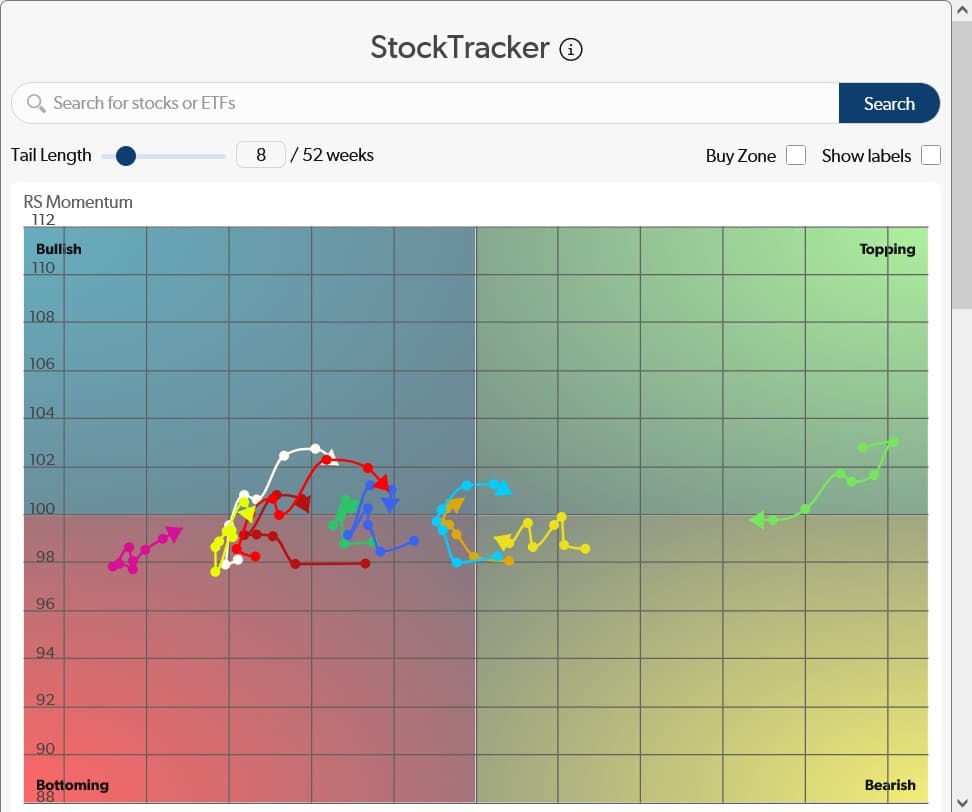The height and width of the screenshot is (812, 972).
Task: Select the orange arrowhead near the center line
Action: coord(455,506)
